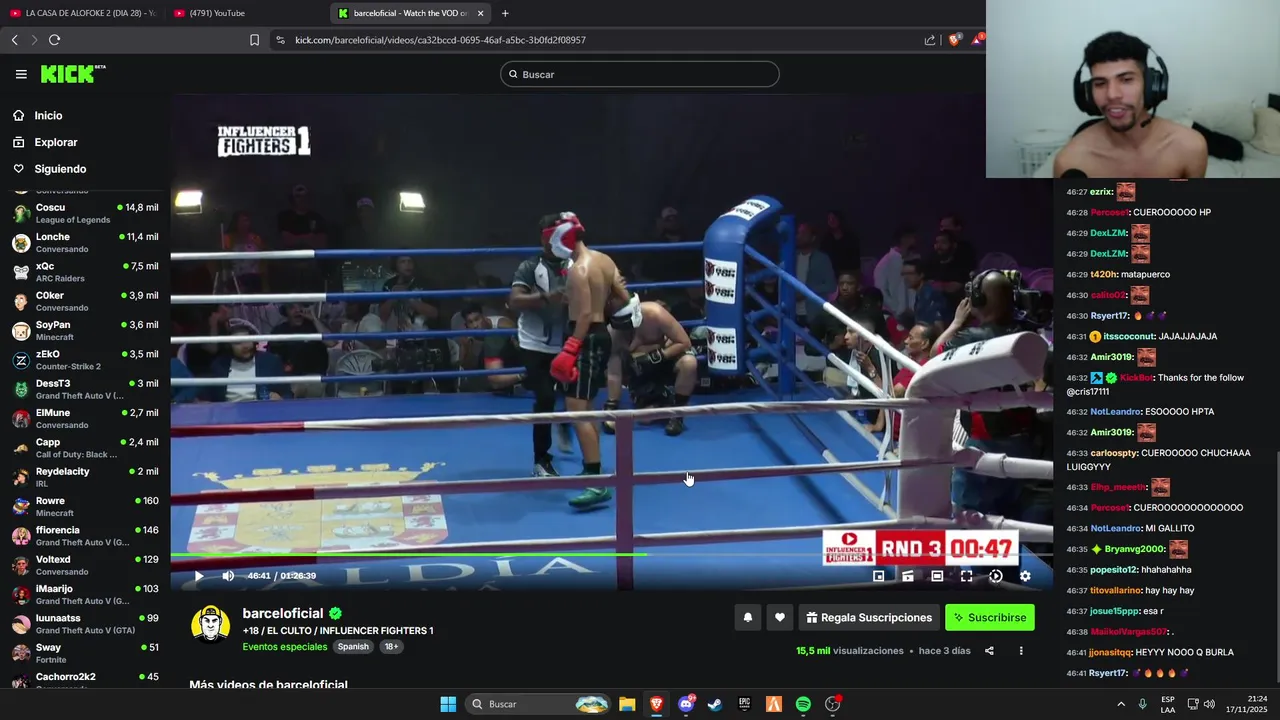Image resolution: width=1280 pixels, height=720 pixels.
Task: Open Rowre channel in sidebar
Action: click(85, 506)
